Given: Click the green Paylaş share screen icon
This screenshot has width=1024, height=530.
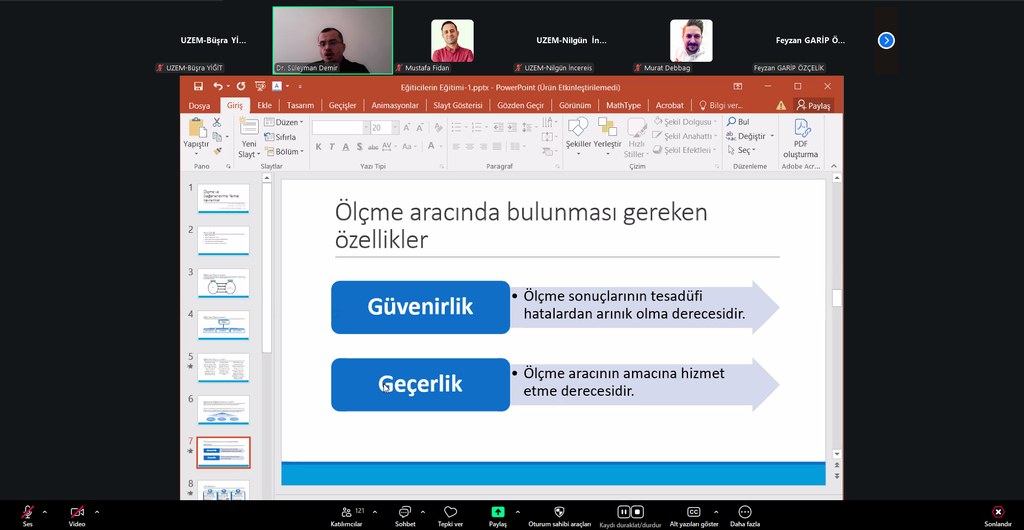Looking at the screenshot, I should pyautogui.click(x=497, y=512).
